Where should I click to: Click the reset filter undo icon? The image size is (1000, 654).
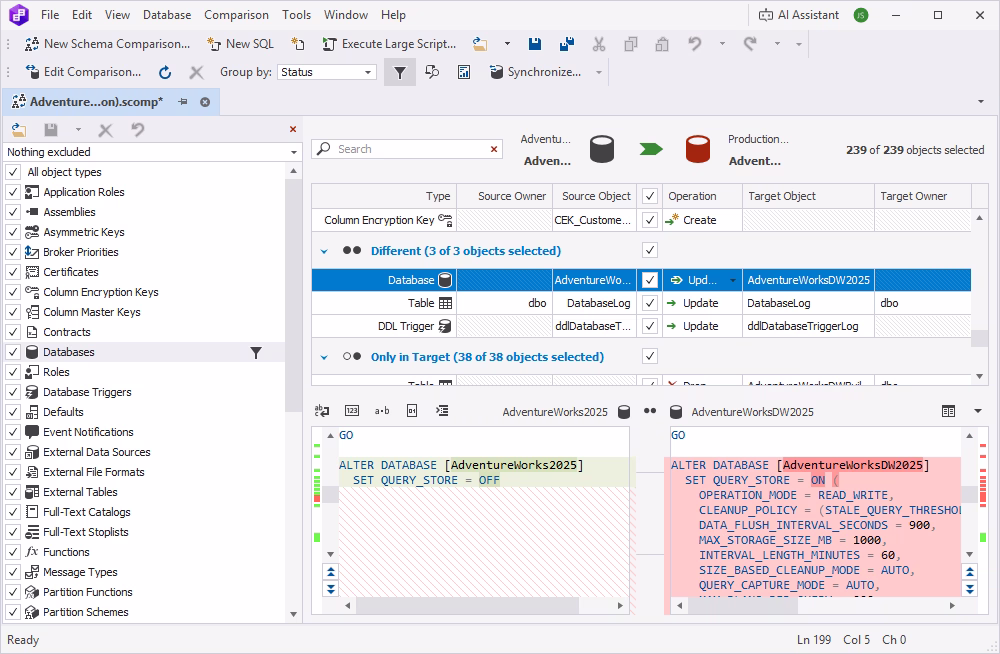(x=138, y=130)
